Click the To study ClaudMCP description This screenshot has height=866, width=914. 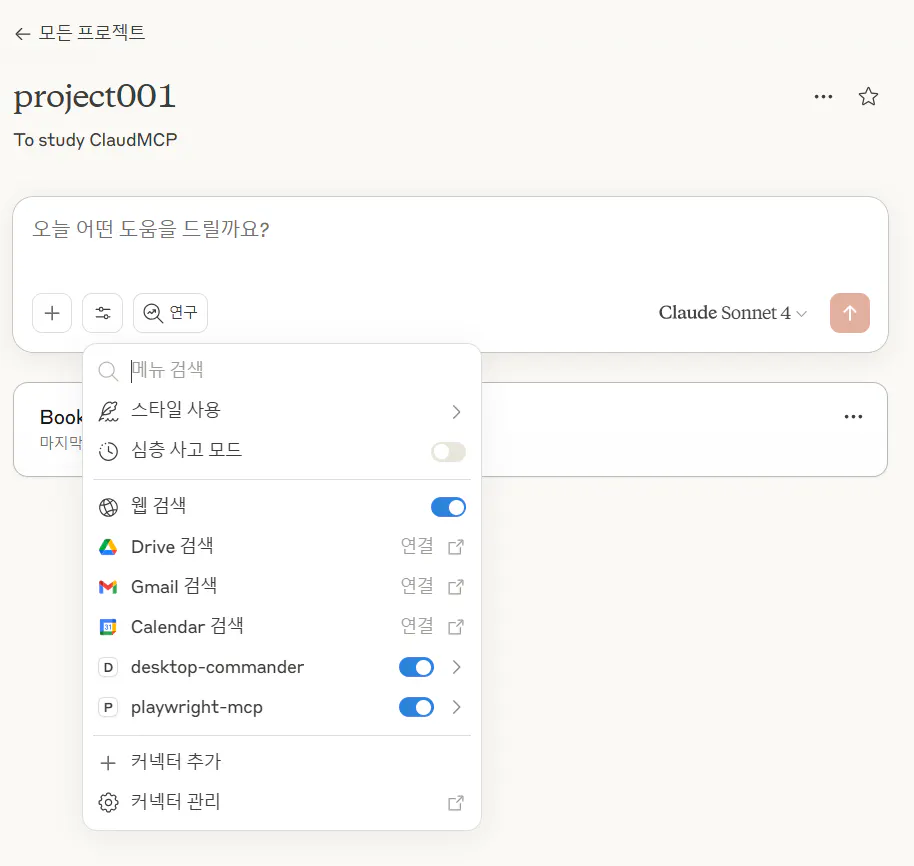(96, 140)
